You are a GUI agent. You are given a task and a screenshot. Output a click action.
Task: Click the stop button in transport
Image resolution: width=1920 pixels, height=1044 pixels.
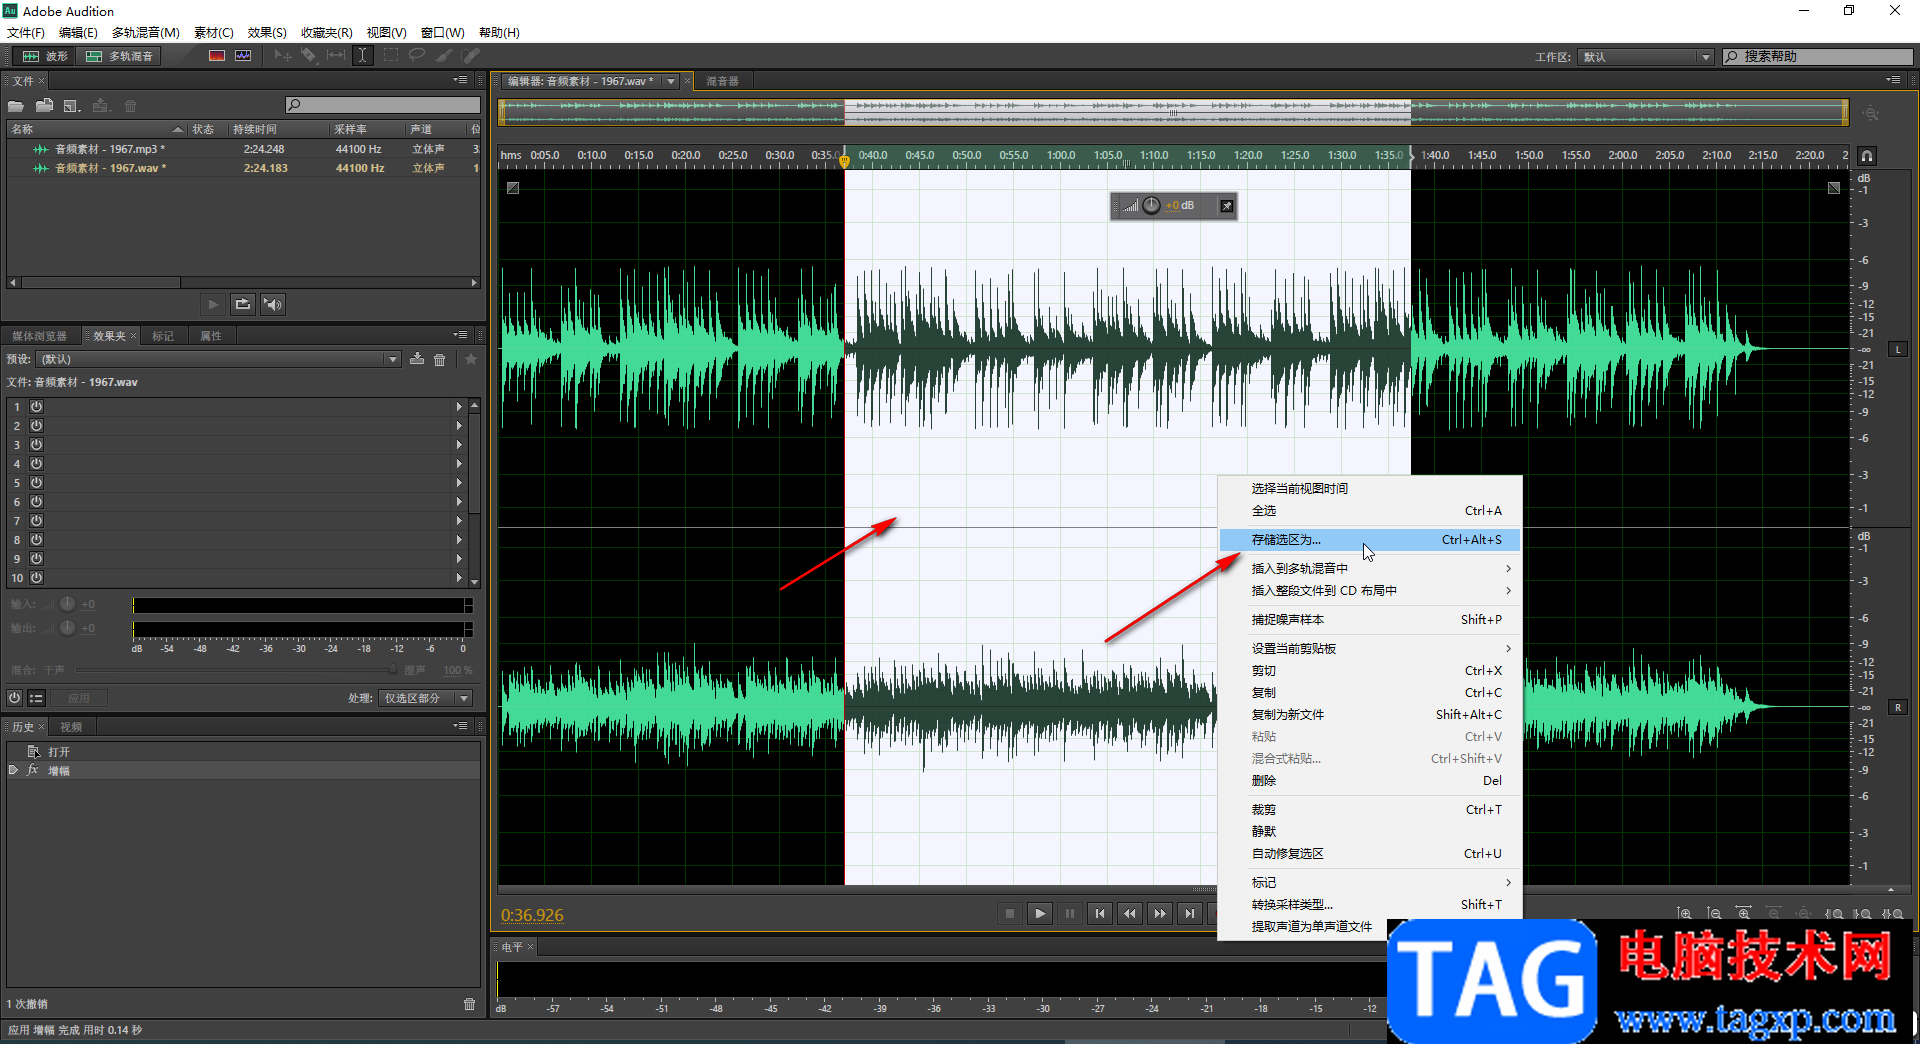1010,913
